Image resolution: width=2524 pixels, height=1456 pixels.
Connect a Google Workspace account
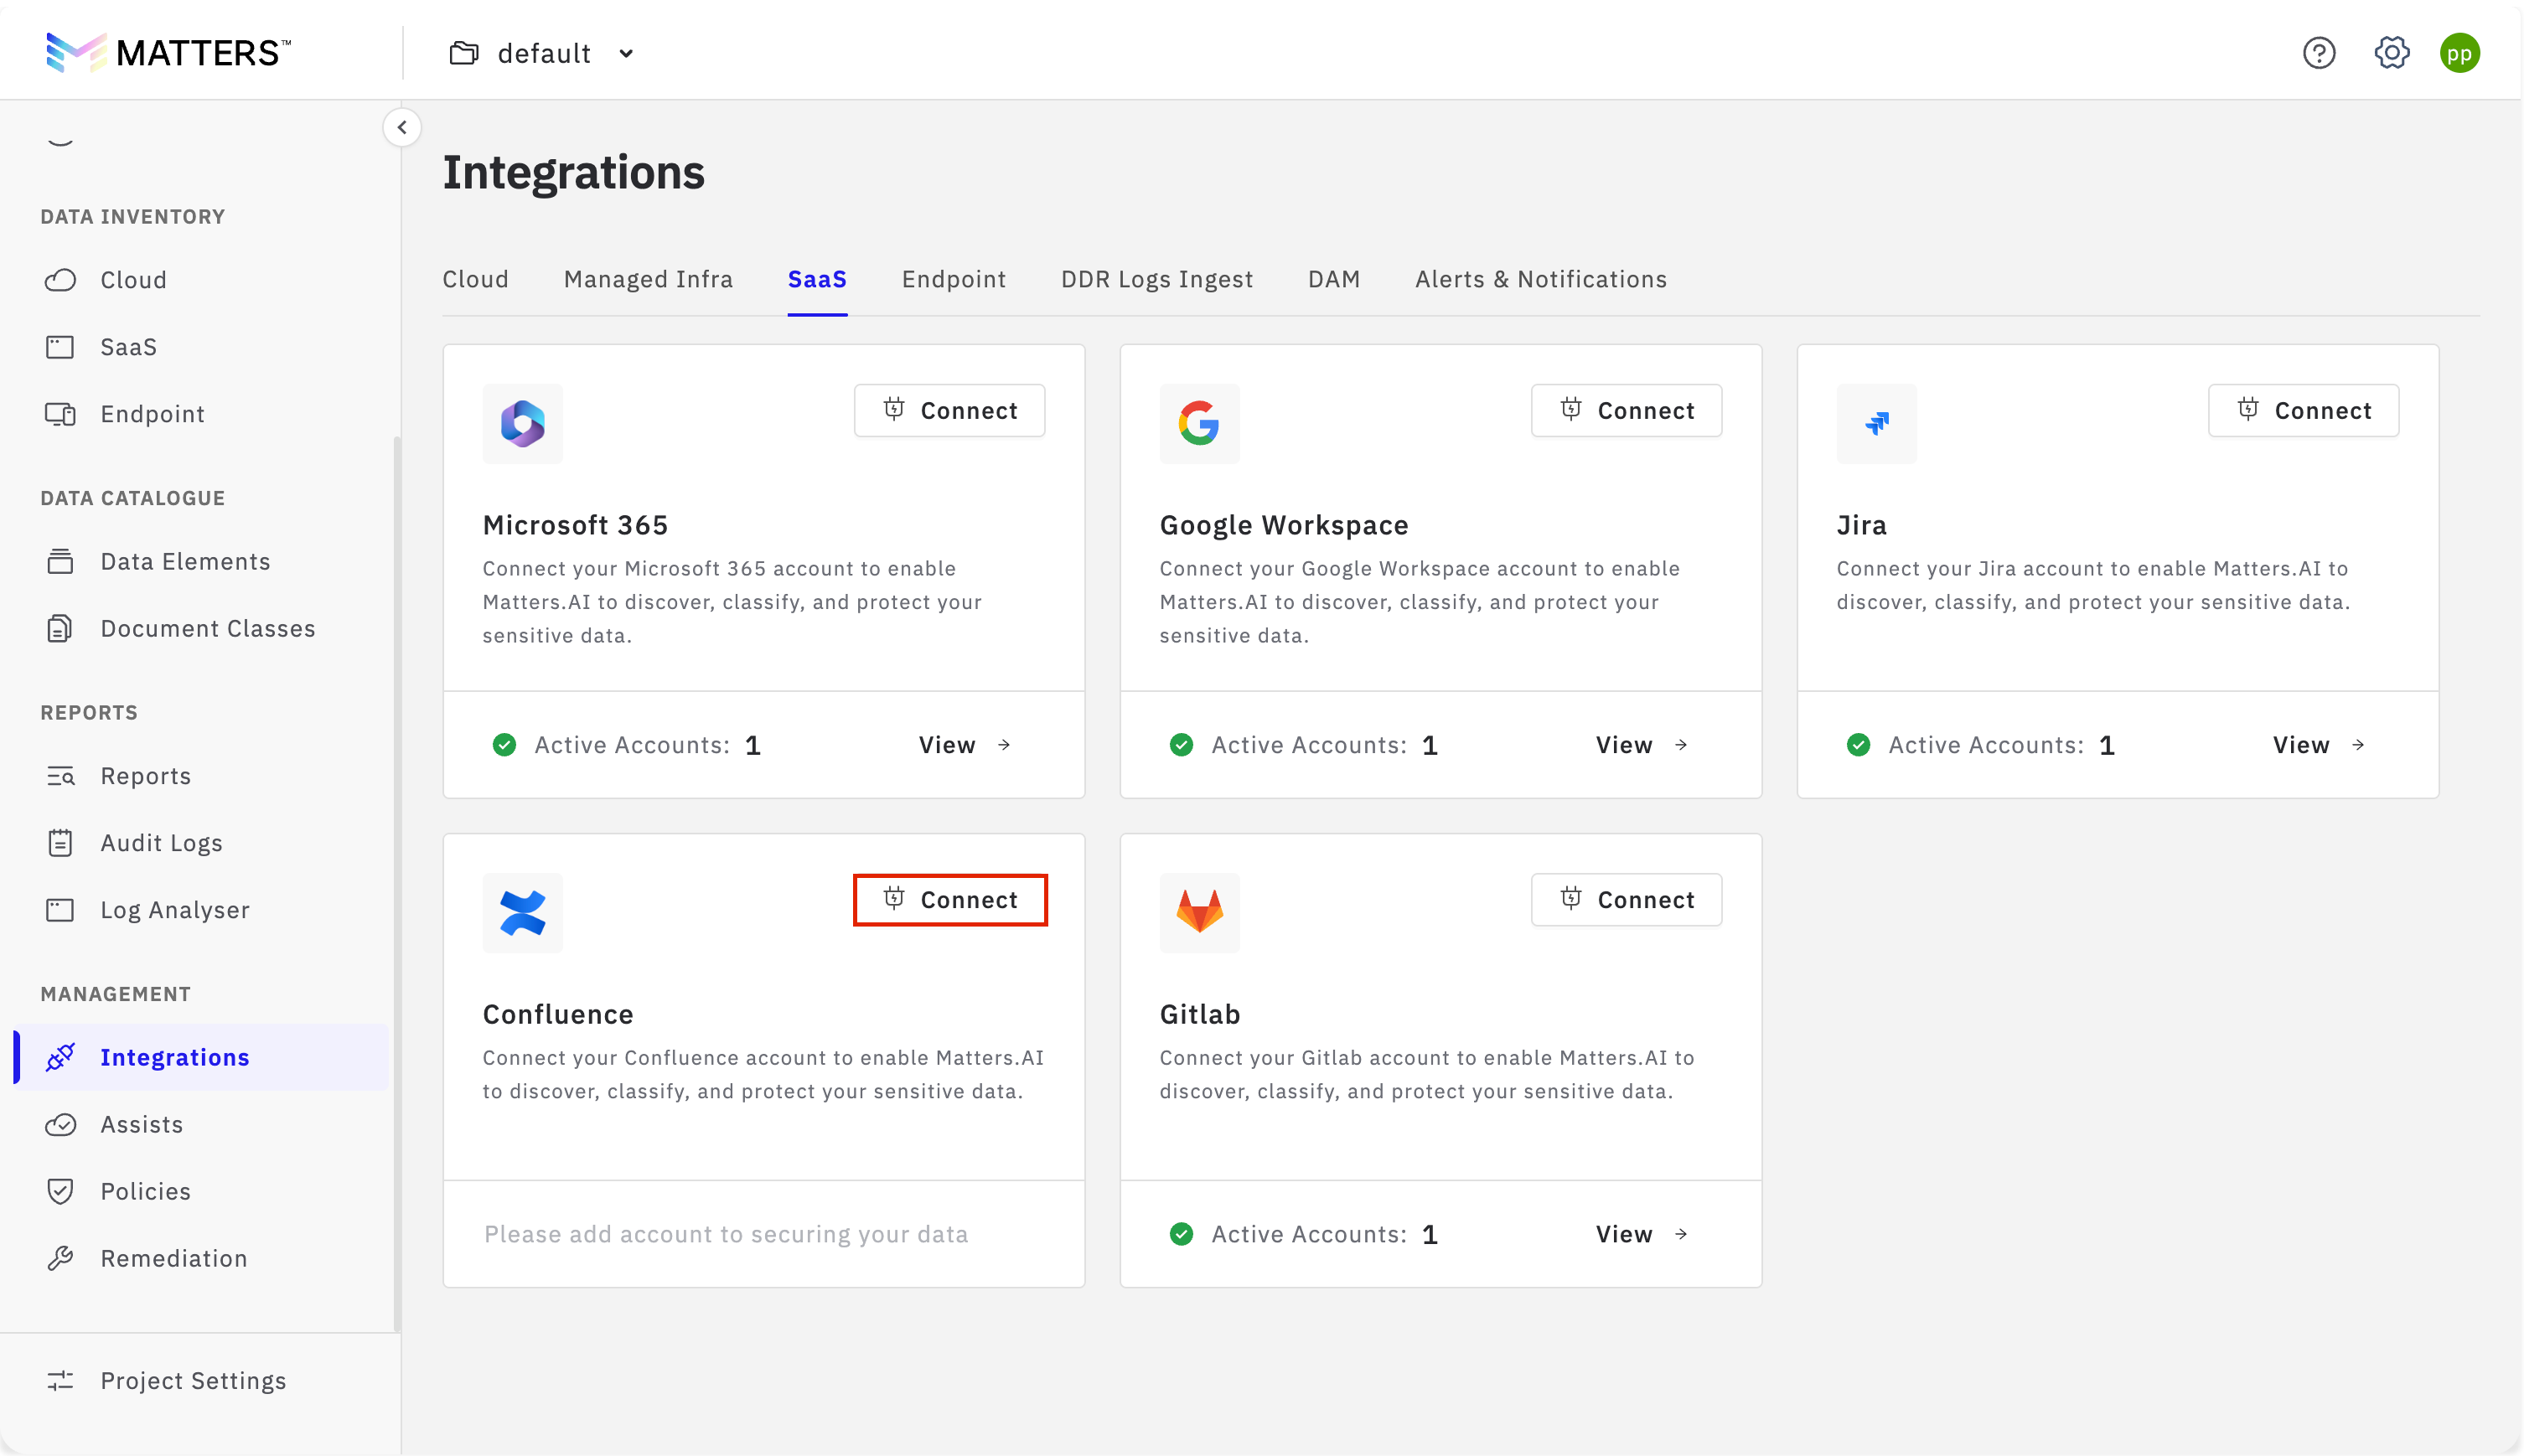pos(1626,410)
